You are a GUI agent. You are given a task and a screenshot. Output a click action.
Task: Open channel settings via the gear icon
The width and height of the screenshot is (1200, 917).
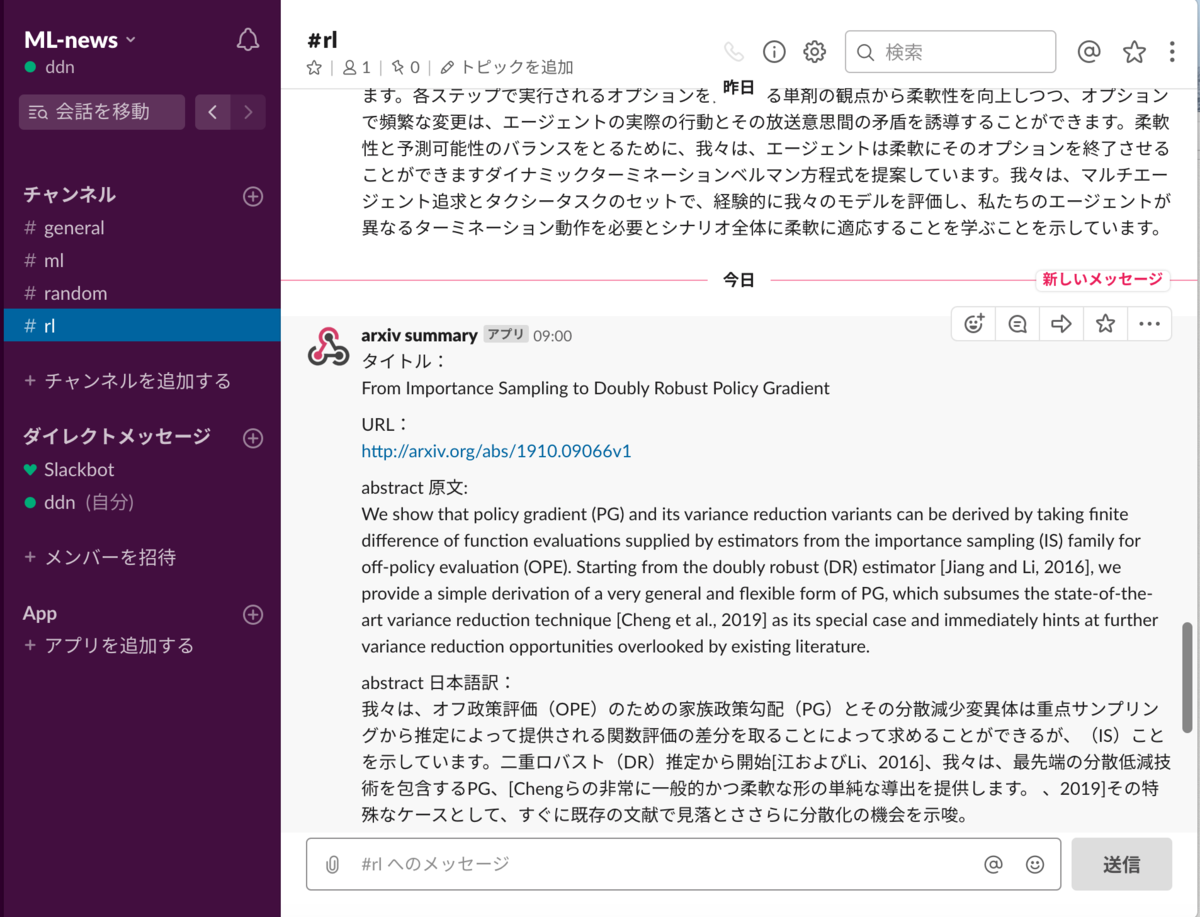pyautogui.click(x=814, y=51)
